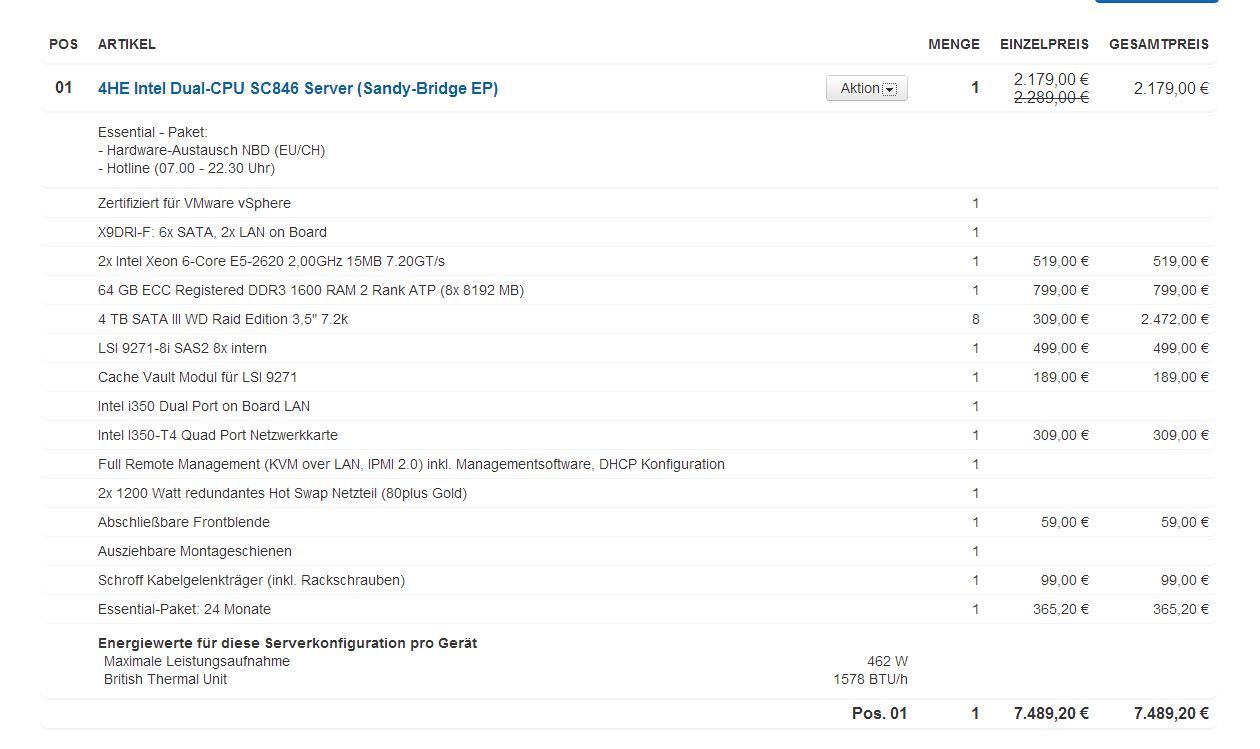Click the MENGE column header
The image size is (1260, 749).
953,44
